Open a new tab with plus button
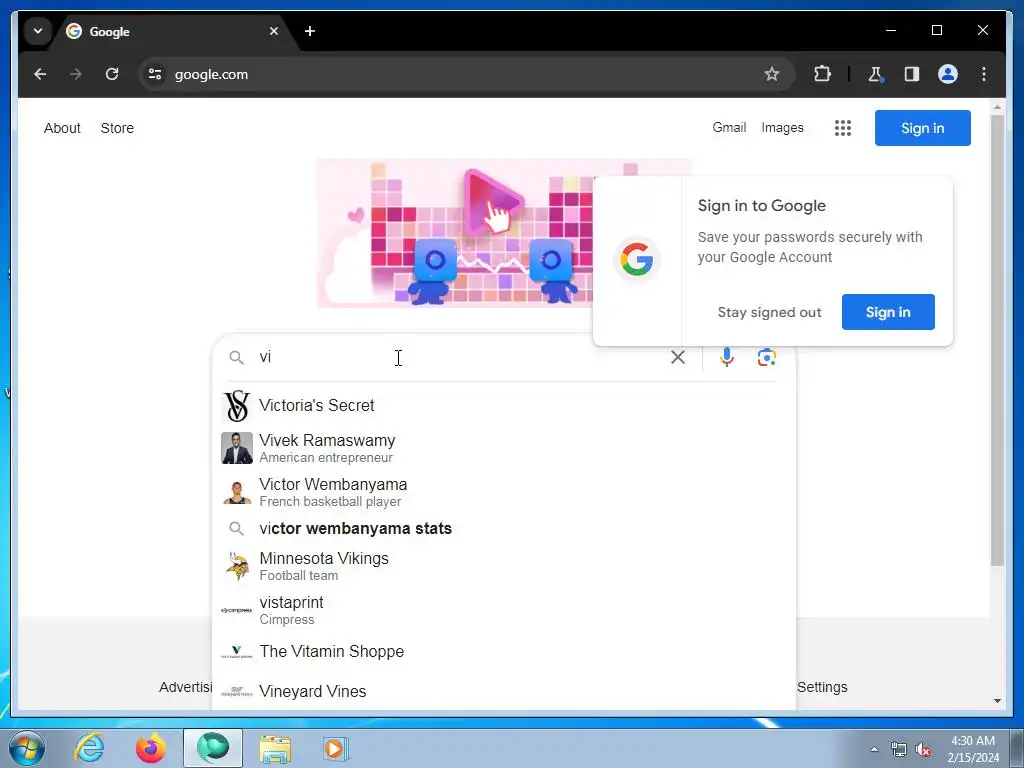This screenshot has height=768, width=1024. click(x=310, y=31)
